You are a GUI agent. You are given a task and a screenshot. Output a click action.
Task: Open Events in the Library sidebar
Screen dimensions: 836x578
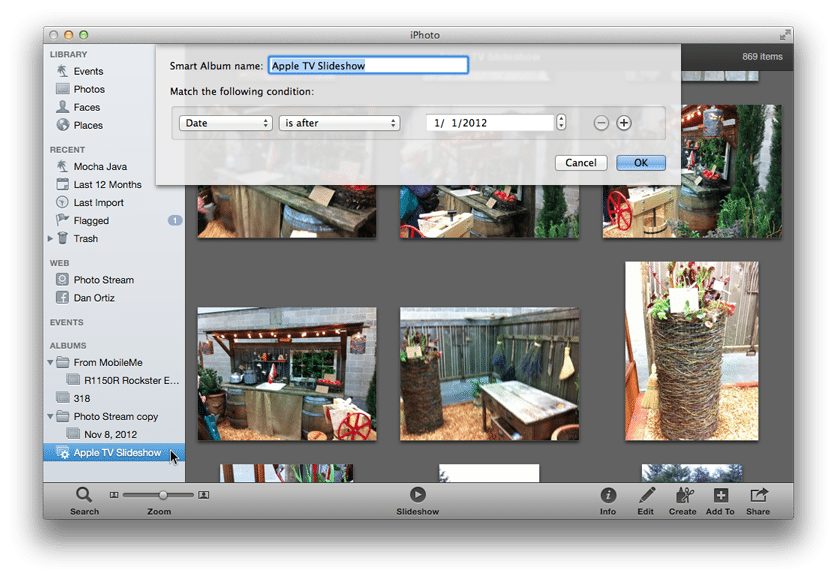point(88,71)
